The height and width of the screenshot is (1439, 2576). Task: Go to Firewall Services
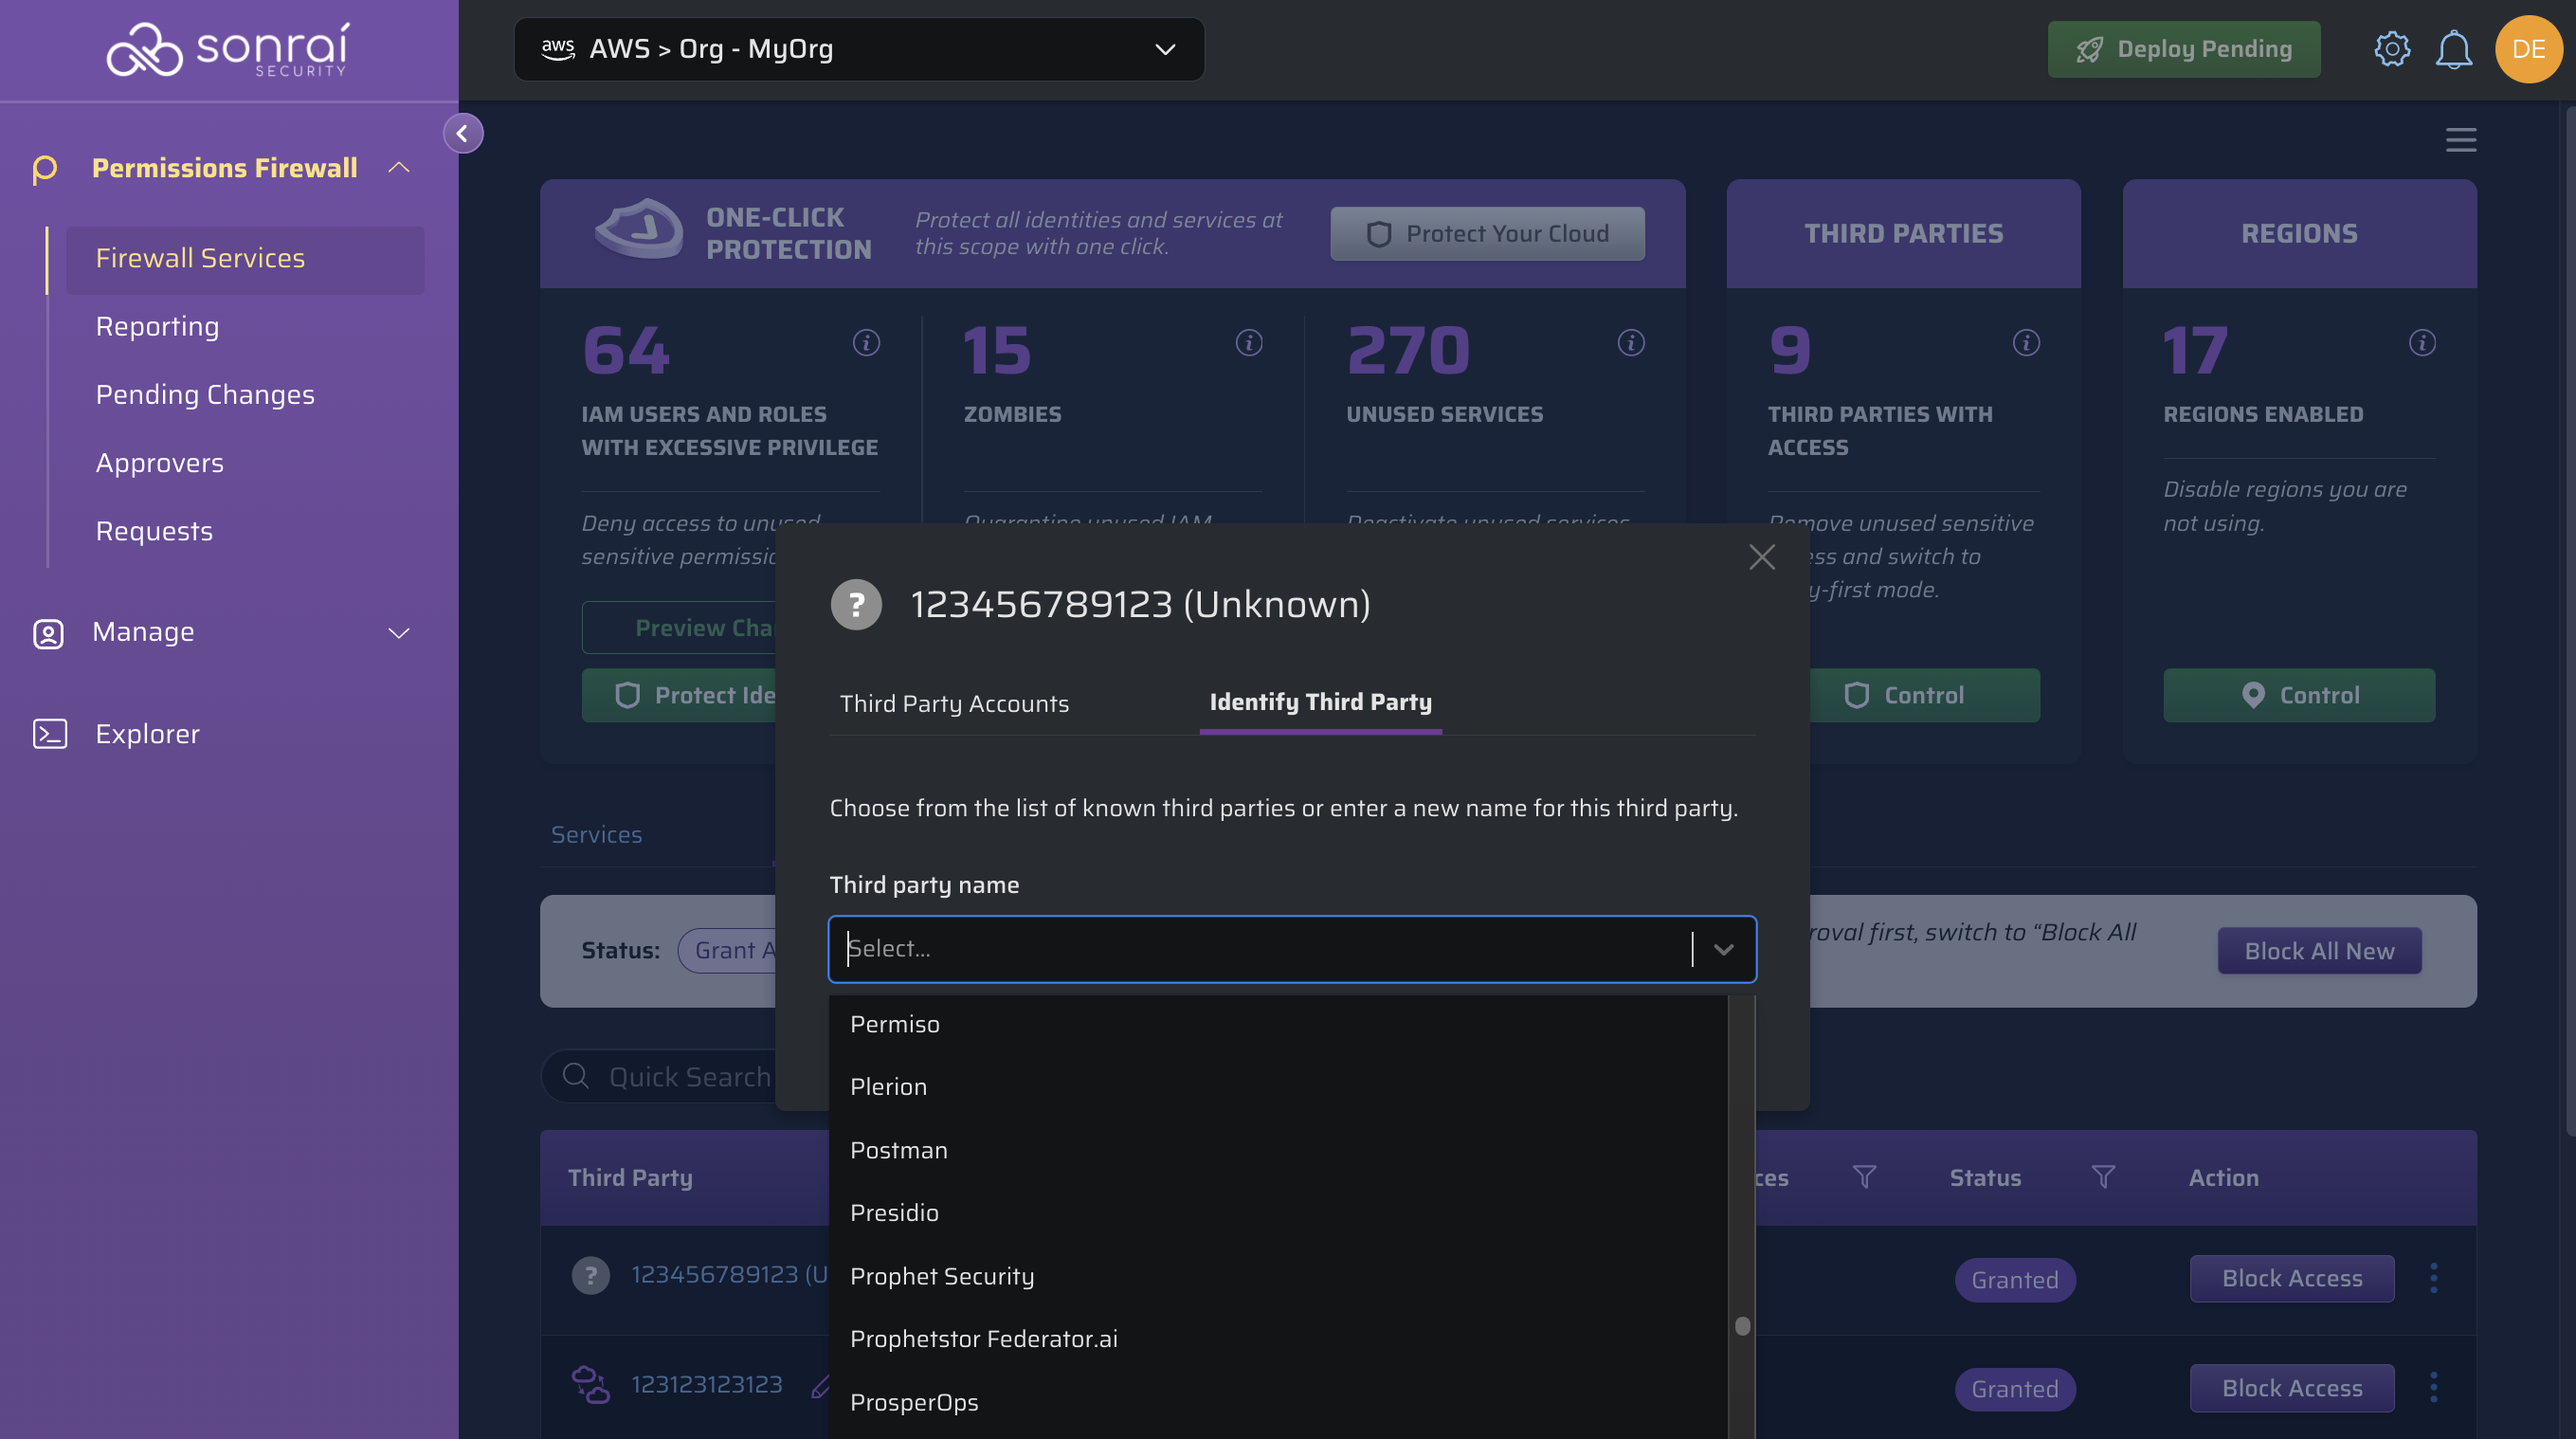(245, 259)
